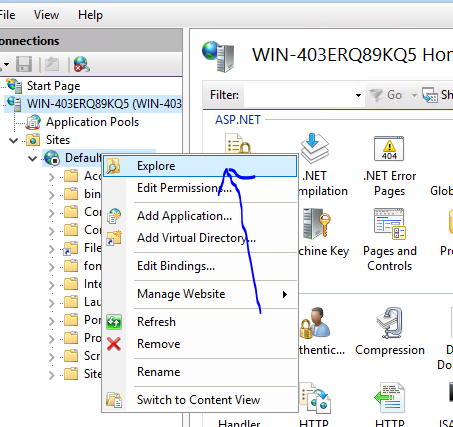The height and width of the screenshot is (427, 453).
Task: Open the Manage Website submenu
Action: 200,294
